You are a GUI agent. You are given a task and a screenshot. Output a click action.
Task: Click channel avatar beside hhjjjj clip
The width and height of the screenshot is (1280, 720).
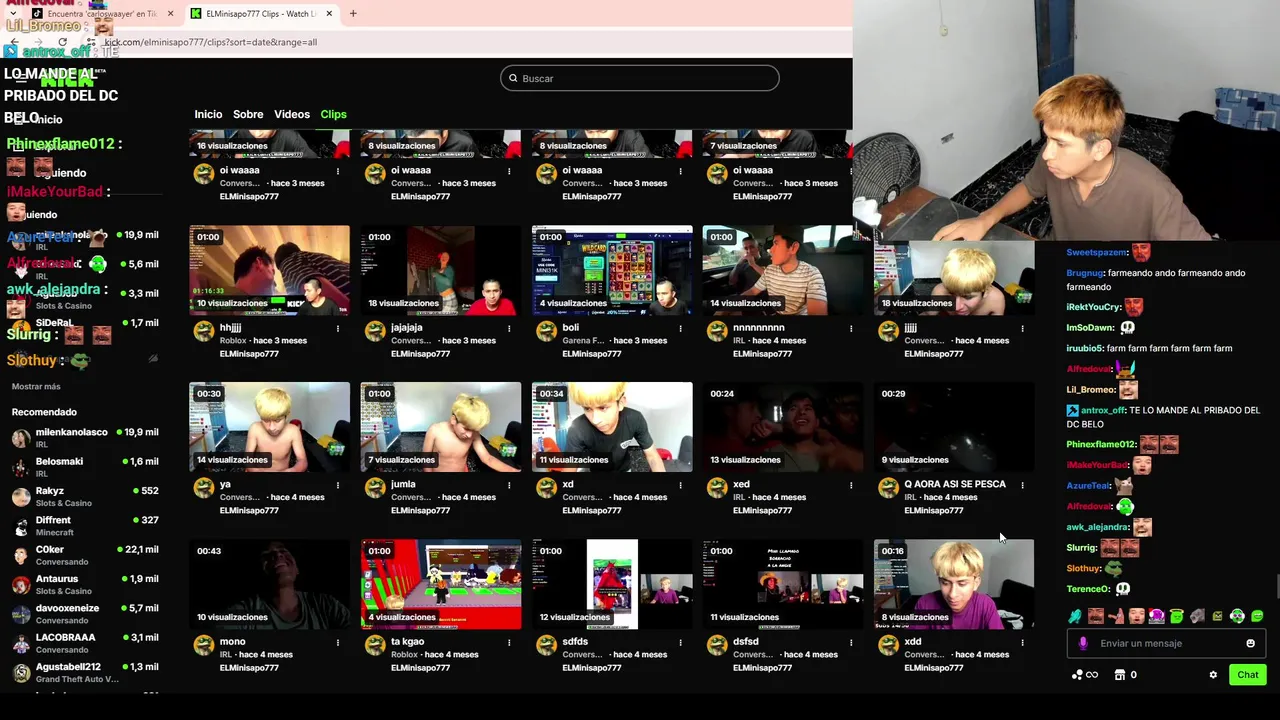click(x=204, y=332)
